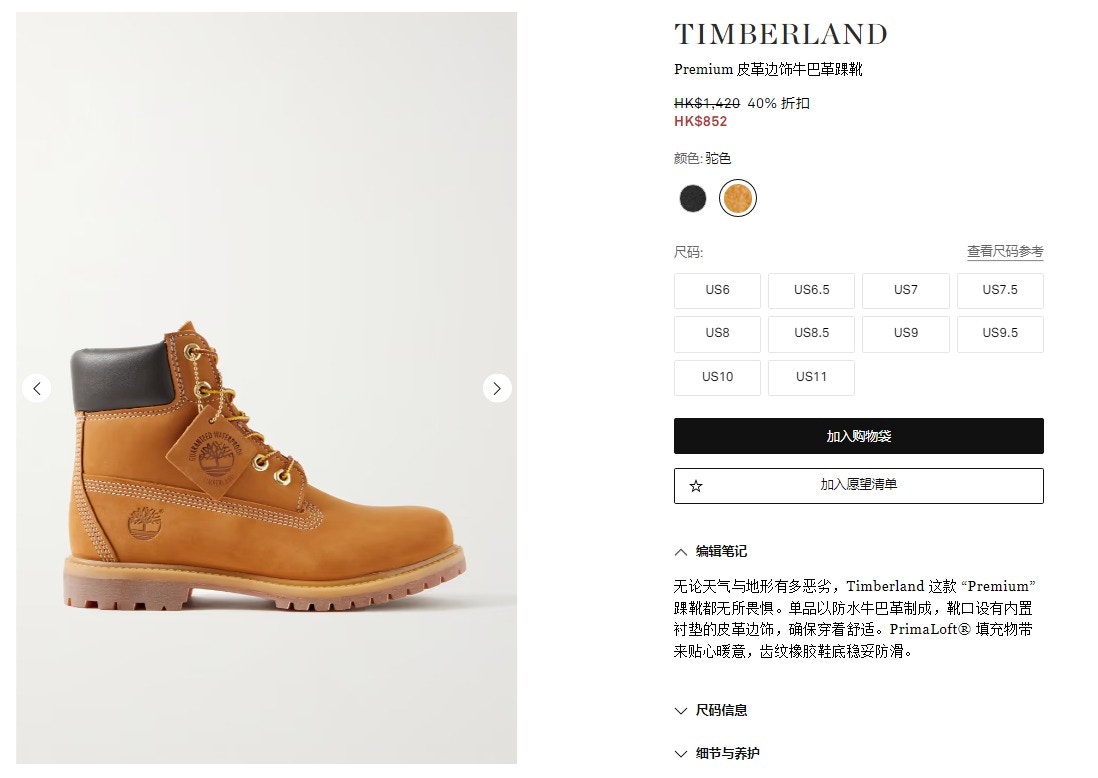Select size US10 option
This screenshot has height=778, width=1098.
point(717,378)
